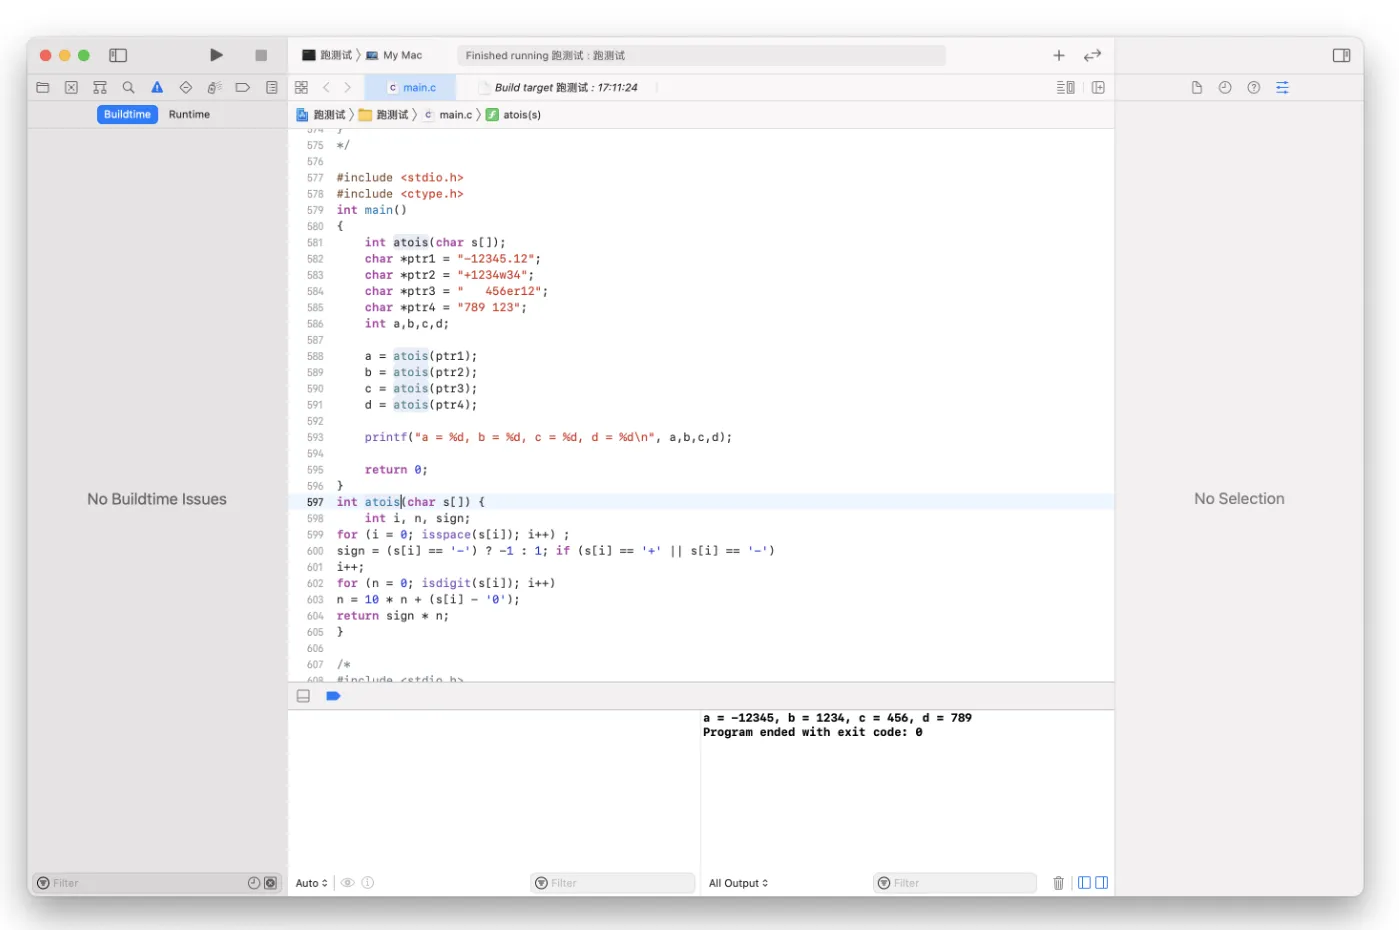Adjust editor options lines icon
Viewport: 1399px width, 930px height.
1066,87
